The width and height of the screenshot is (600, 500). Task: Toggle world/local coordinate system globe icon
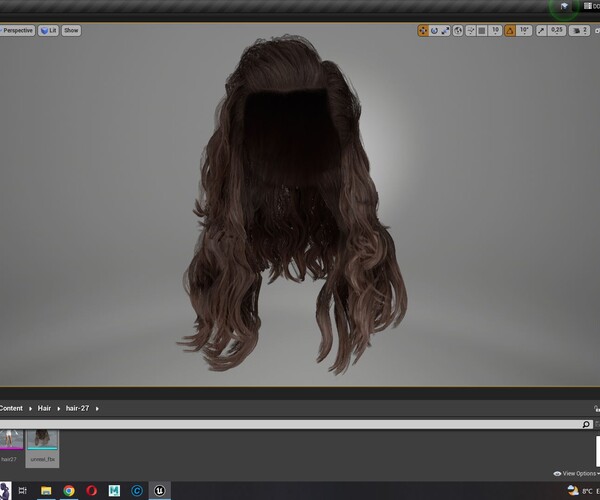458,31
